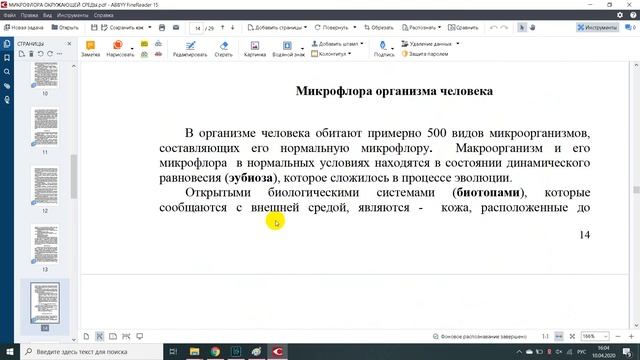Image resolution: width=640 pixels, height=360 pixels.
Task: Rotate page right in Pages panel
Action: pyautogui.click(x=50, y=54)
